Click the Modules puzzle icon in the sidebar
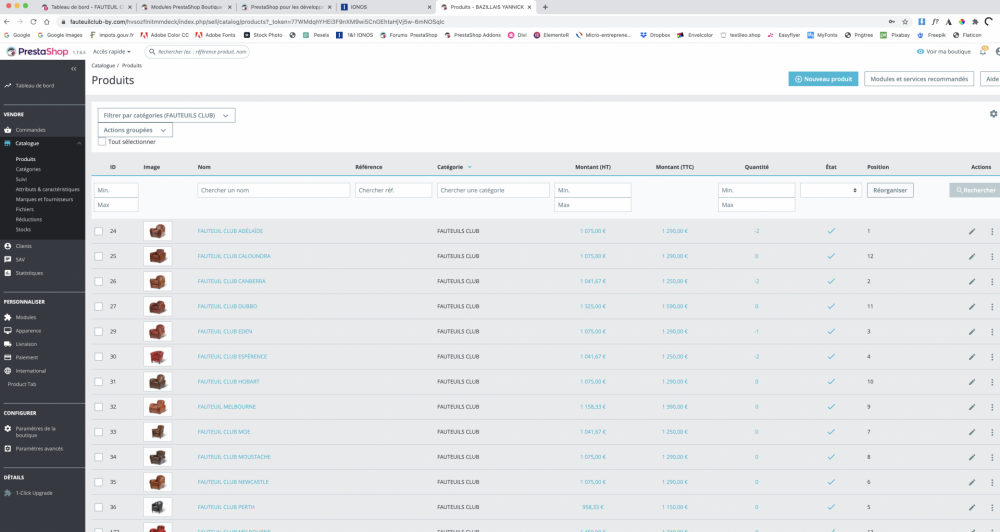 8,317
